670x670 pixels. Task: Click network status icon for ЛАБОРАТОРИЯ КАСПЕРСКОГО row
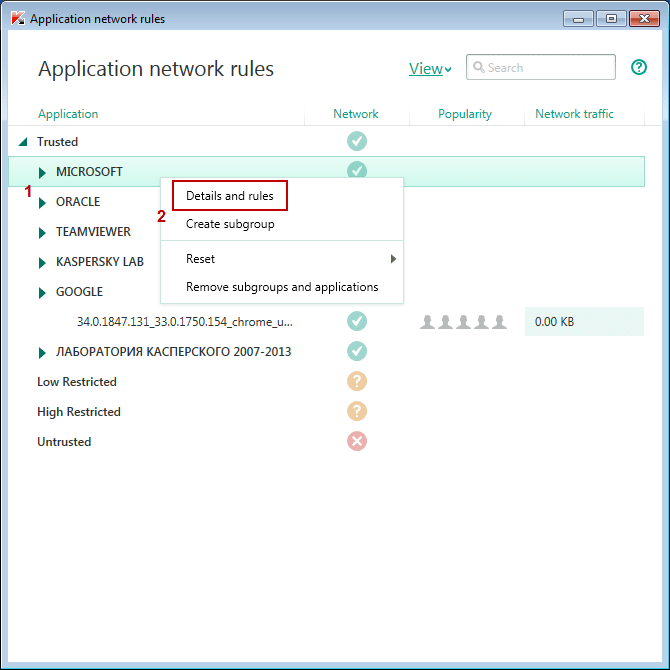(x=357, y=351)
